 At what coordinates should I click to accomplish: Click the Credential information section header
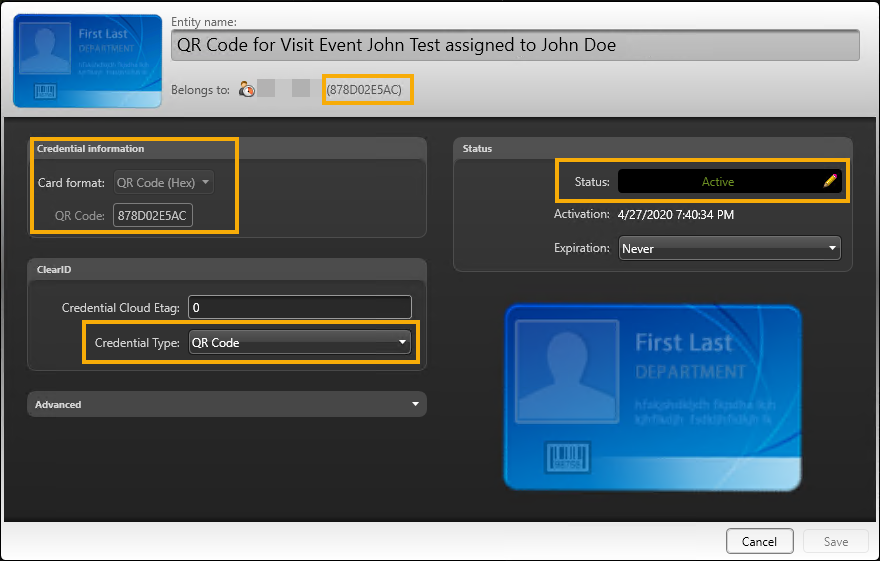pos(91,148)
